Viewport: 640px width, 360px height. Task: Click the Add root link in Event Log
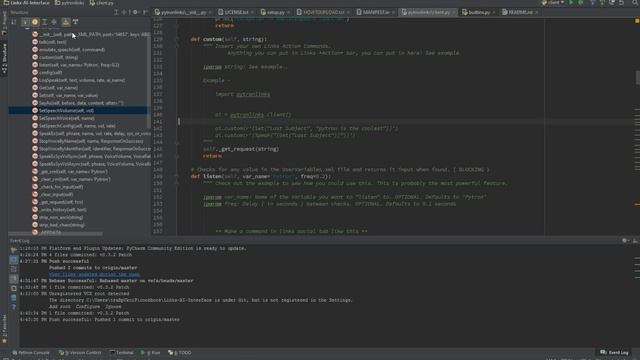[x=59, y=307]
